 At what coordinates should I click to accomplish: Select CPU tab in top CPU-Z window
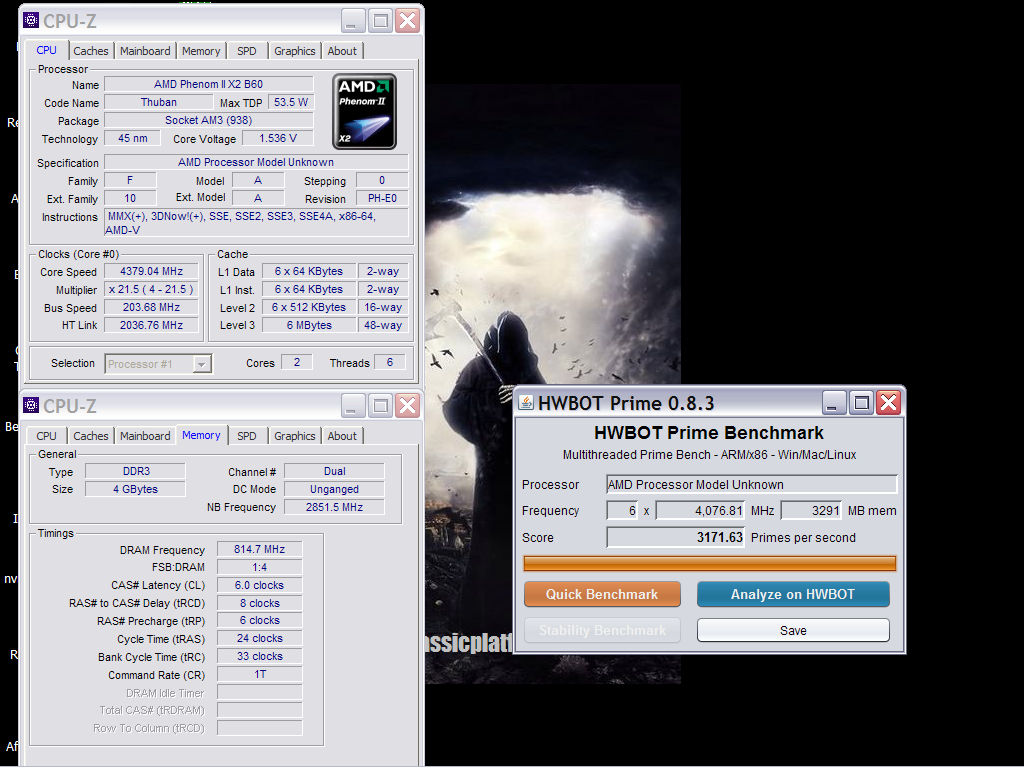pos(46,50)
